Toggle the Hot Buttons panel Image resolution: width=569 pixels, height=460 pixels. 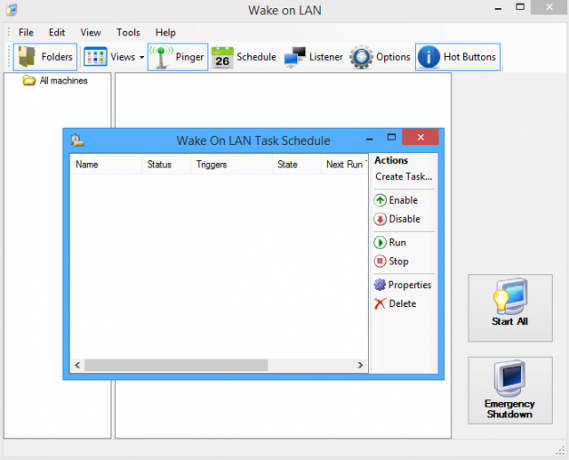click(458, 57)
